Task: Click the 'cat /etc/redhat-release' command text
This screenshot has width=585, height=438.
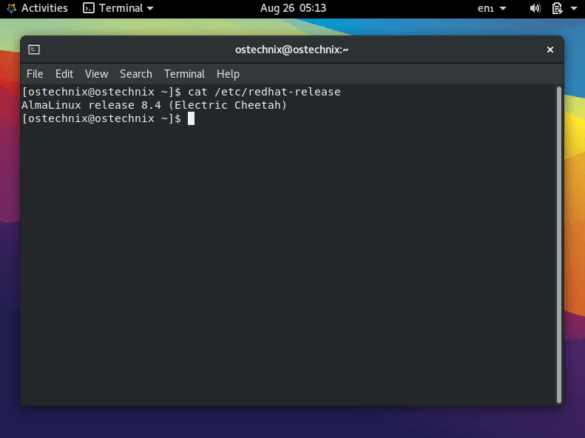Action: [264, 92]
